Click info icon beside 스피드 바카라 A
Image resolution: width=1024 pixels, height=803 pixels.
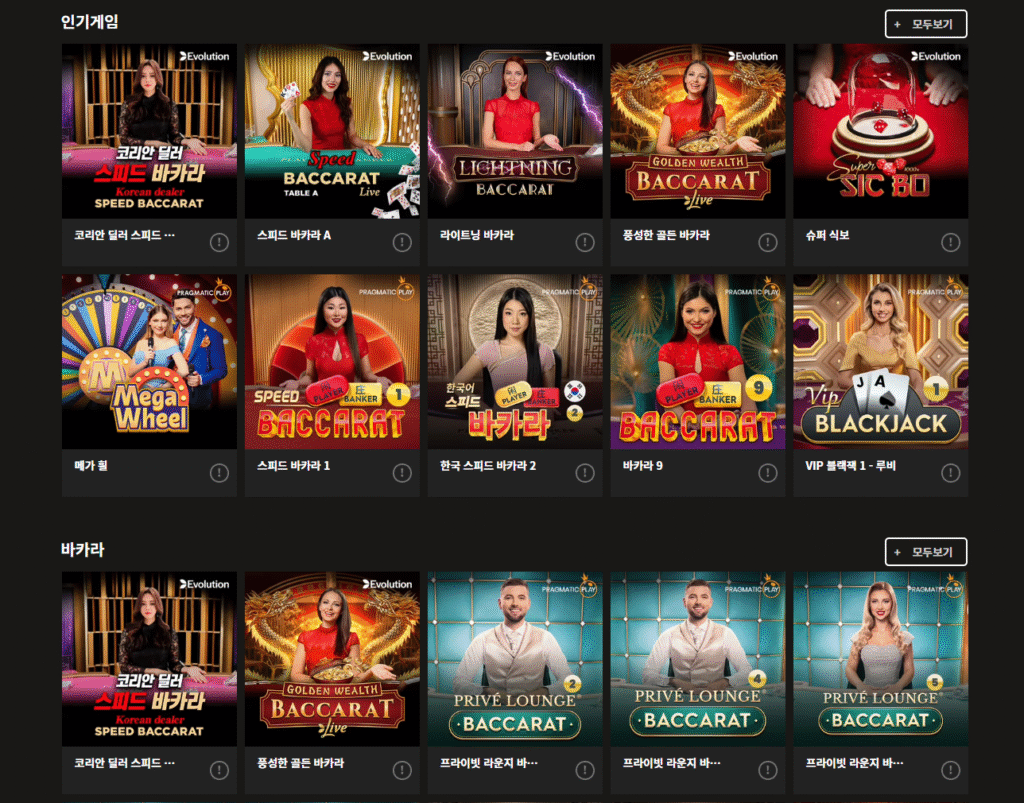click(402, 242)
